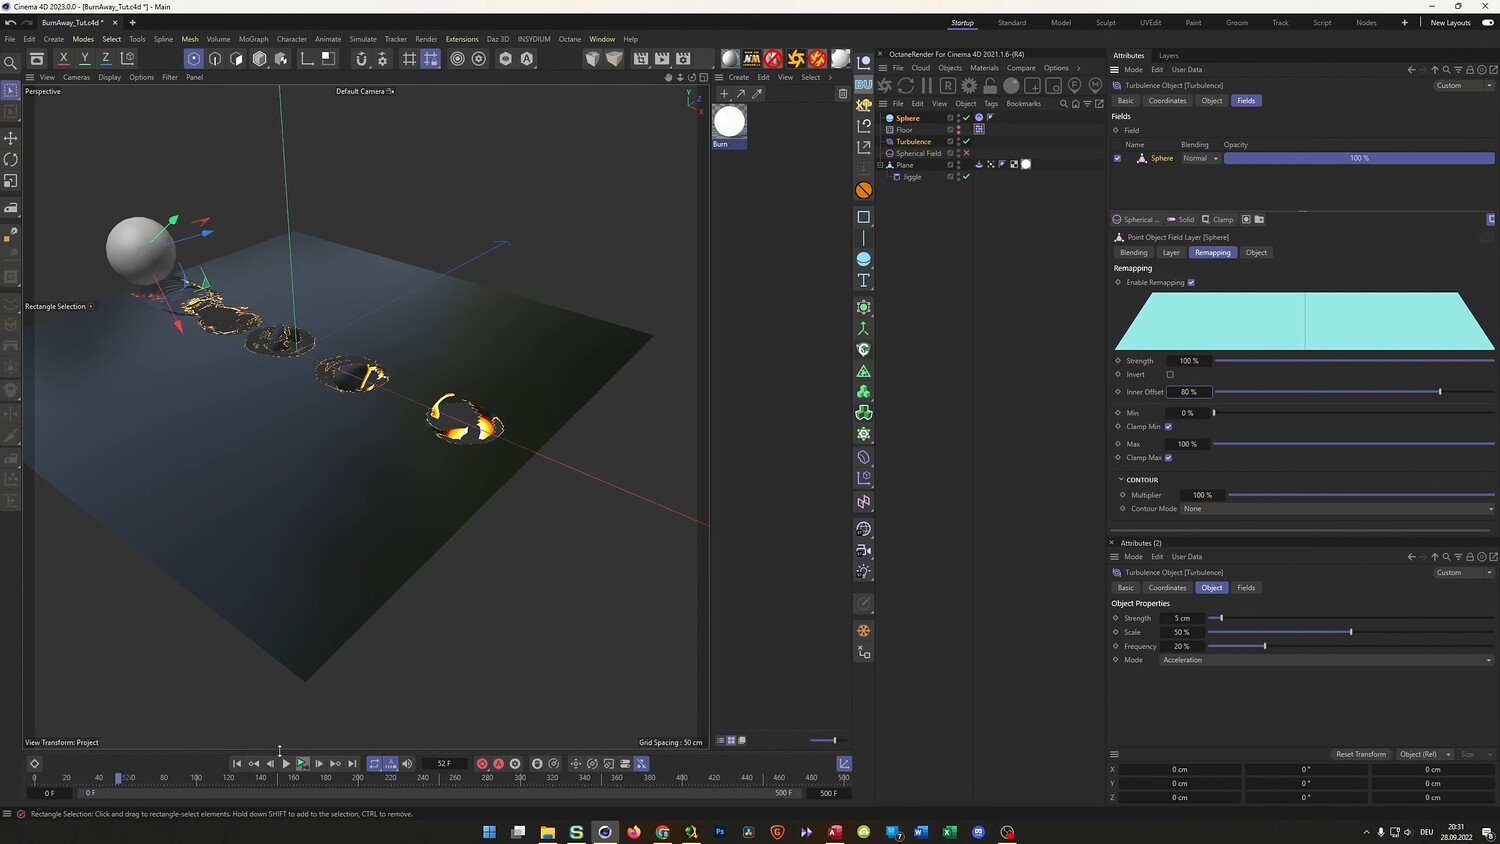1500x844 pixels.
Task: Open the Simulate menu
Action: tap(363, 39)
